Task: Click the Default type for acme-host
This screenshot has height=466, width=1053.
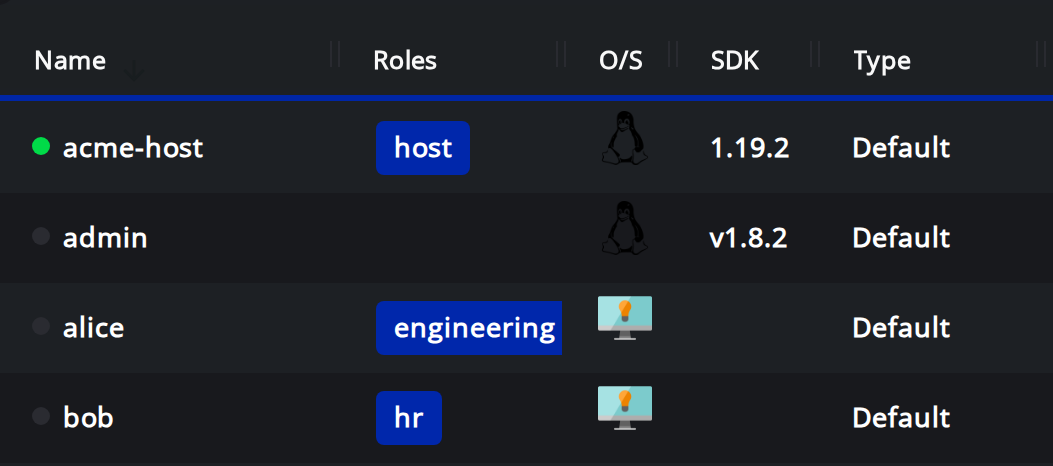Action: 901,148
